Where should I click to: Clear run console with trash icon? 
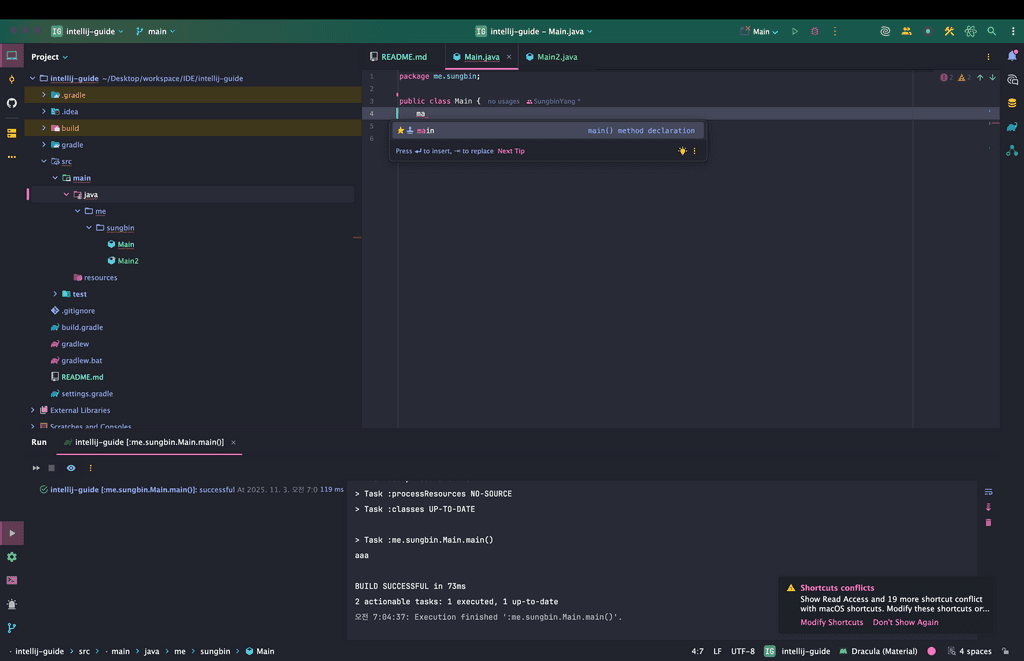point(988,522)
